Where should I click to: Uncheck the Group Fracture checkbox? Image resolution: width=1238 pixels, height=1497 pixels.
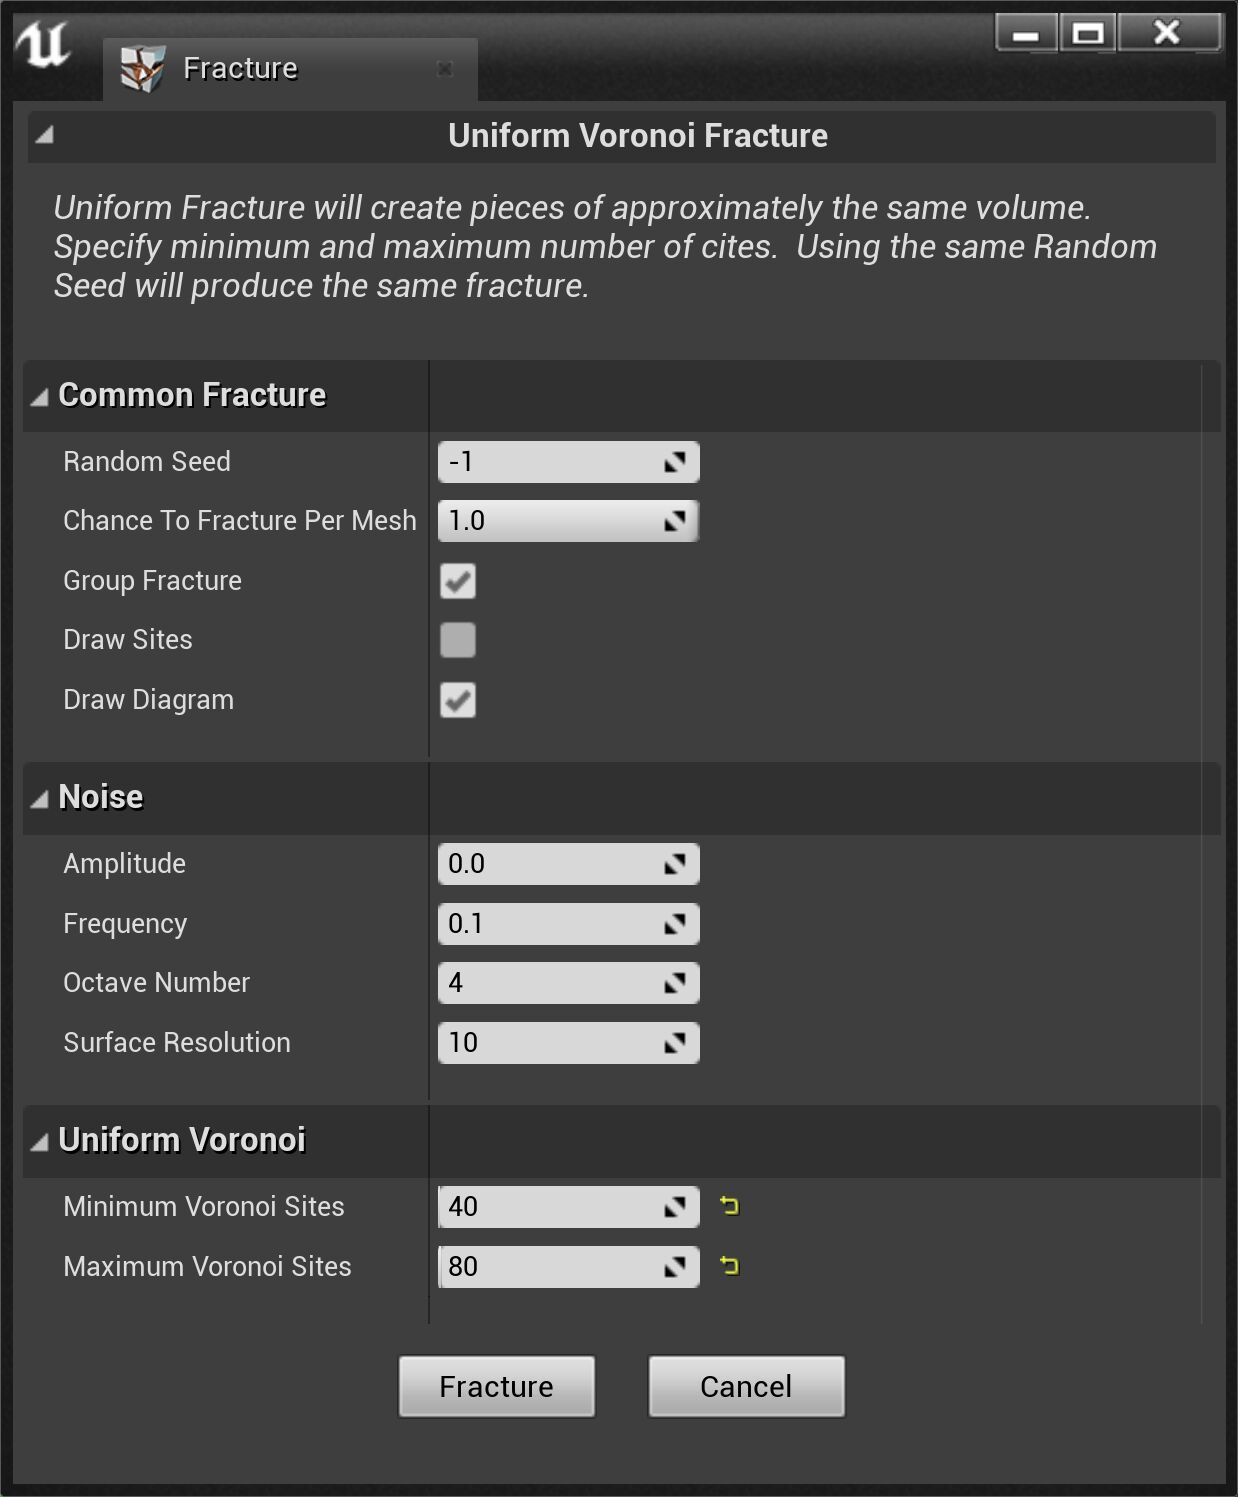pos(457,581)
